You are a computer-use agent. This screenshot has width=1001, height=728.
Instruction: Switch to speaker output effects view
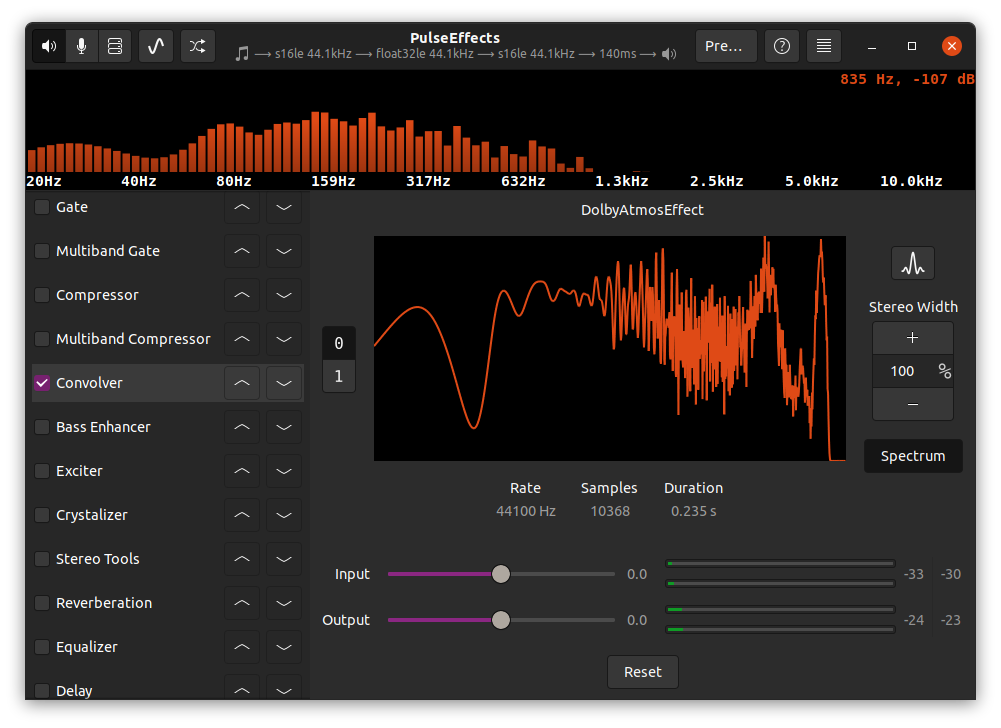49,46
